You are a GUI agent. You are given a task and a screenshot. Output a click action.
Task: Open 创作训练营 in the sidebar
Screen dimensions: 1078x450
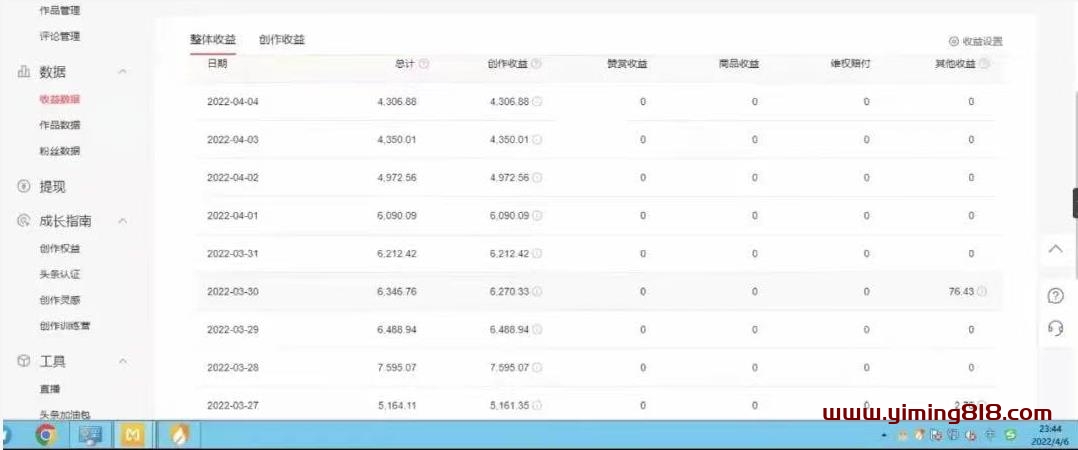(x=65, y=326)
